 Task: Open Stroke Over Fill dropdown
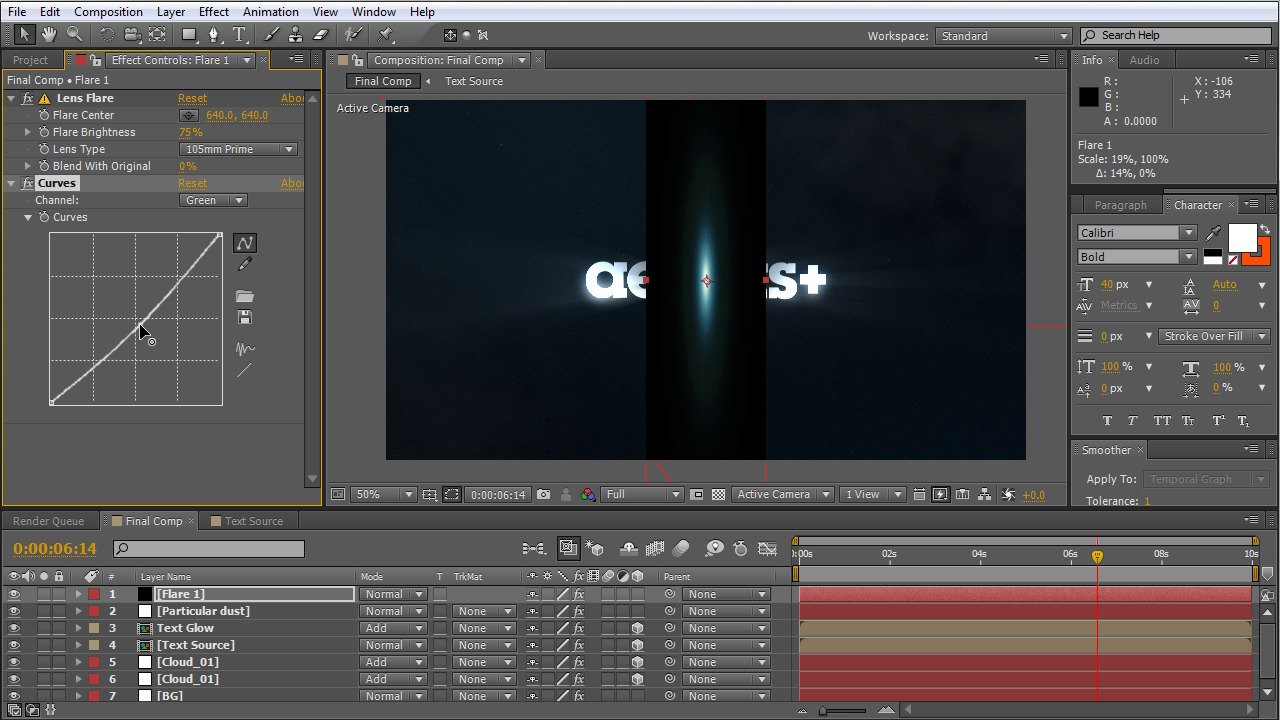pos(1214,336)
